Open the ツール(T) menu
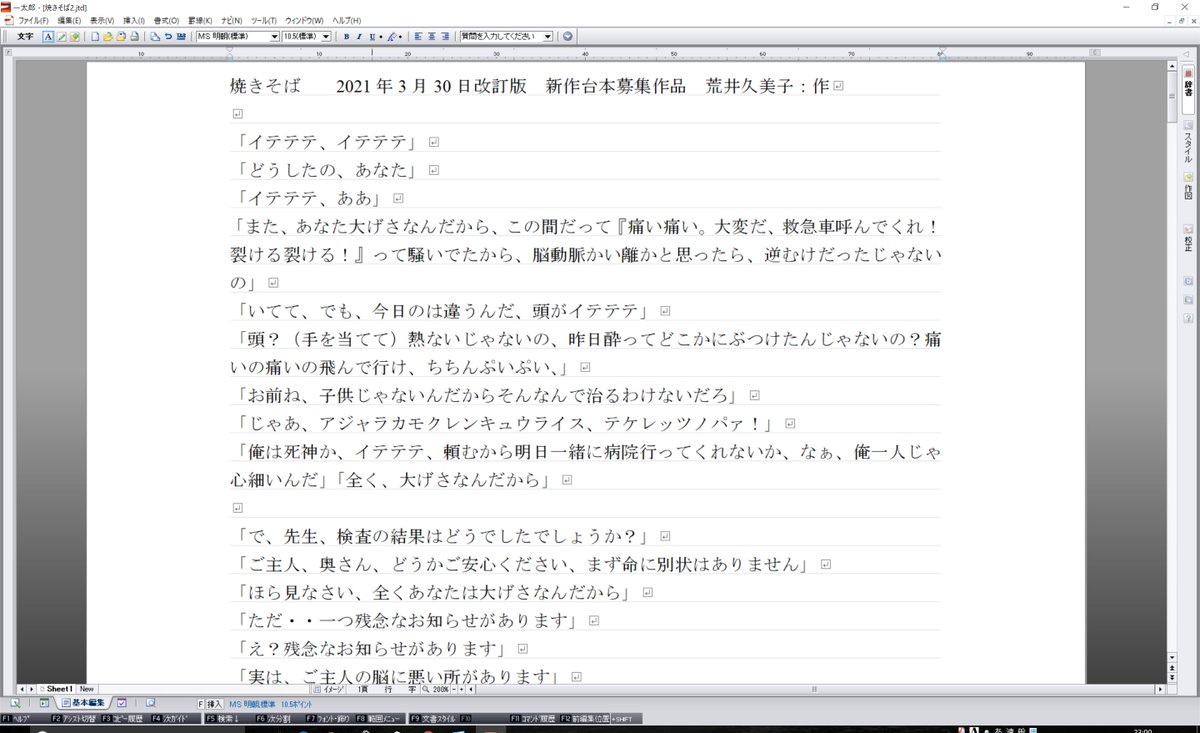The width and height of the screenshot is (1200, 733). (264, 21)
